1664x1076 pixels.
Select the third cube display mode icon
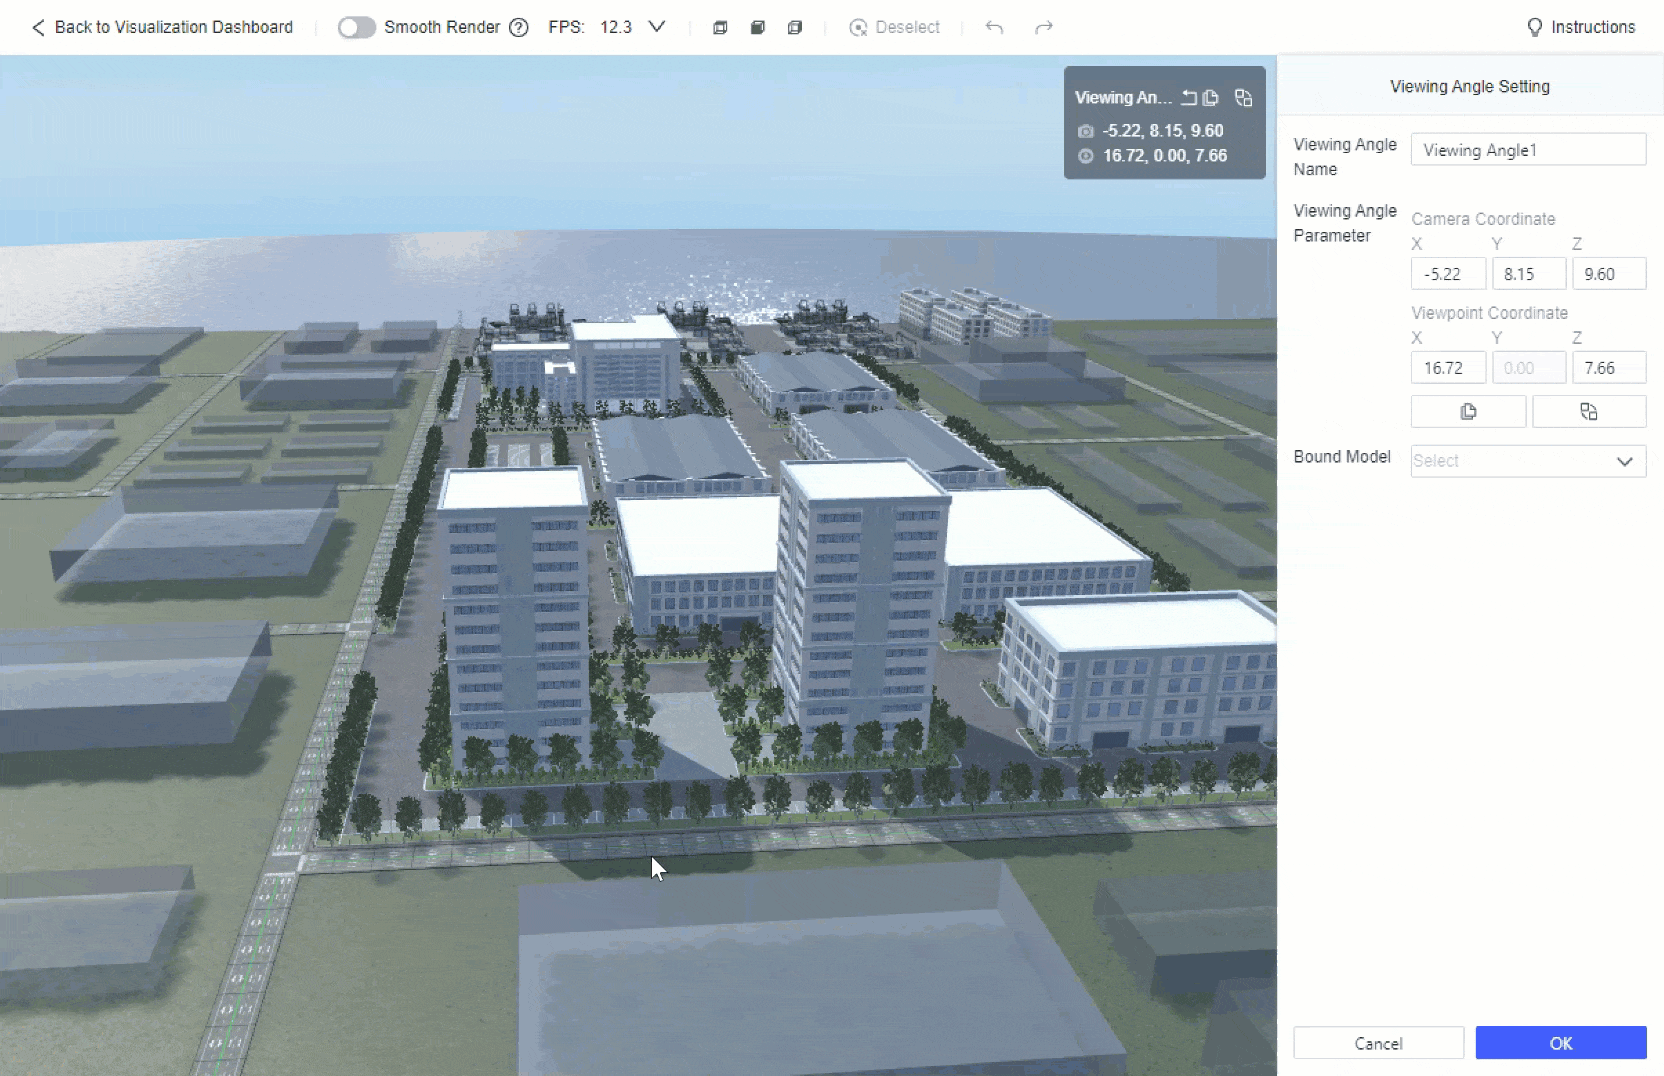click(x=795, y=28)
